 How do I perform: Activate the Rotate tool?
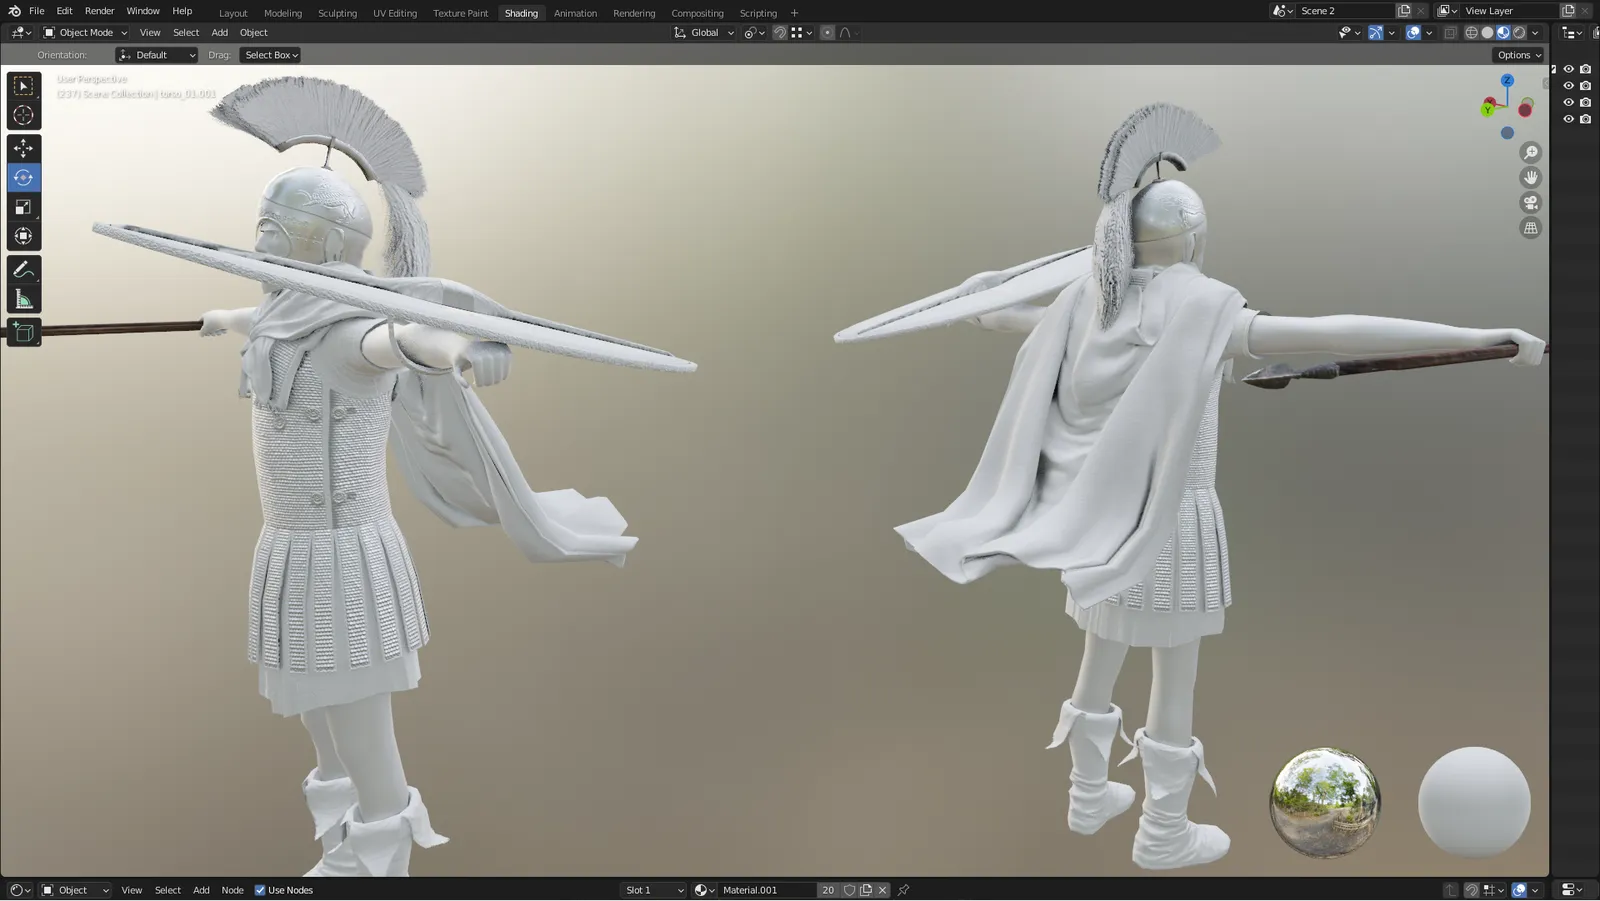tap(23, 178)
